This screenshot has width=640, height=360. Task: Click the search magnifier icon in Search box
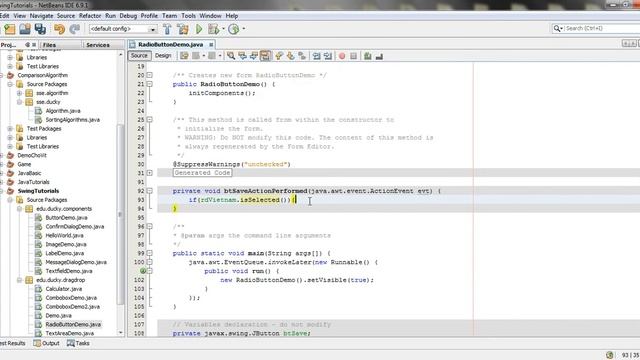point(557,28)
